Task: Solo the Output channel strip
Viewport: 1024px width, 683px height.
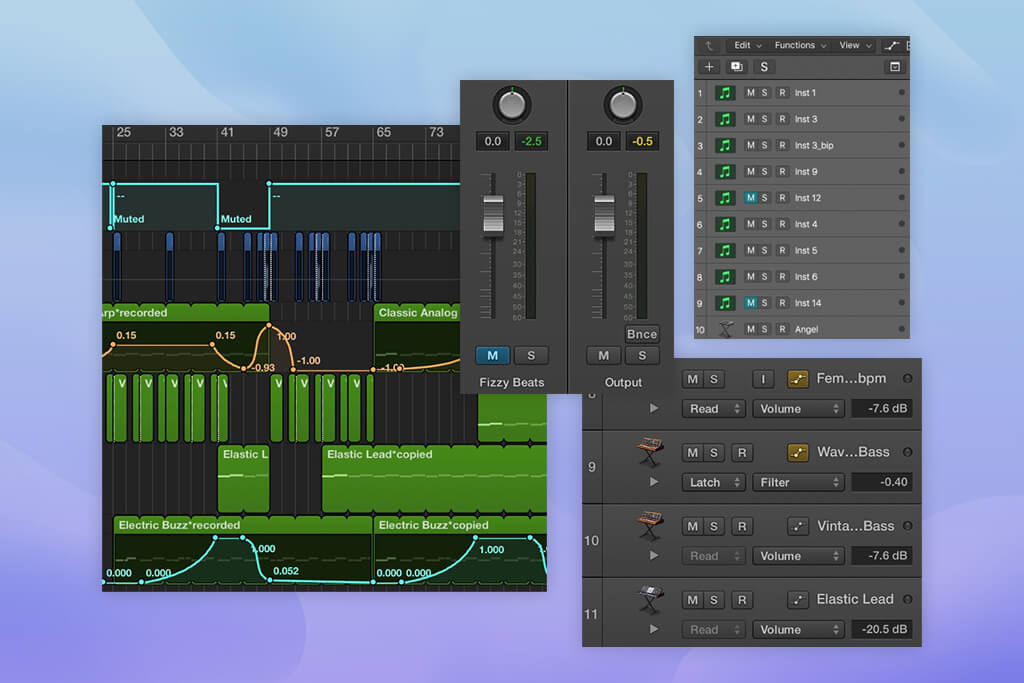Action: (642, 355)
